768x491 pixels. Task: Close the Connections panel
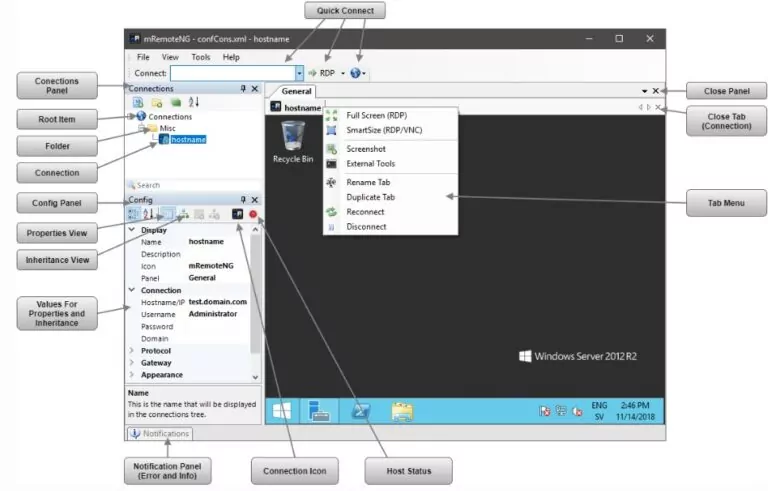(x=255, y=88)
